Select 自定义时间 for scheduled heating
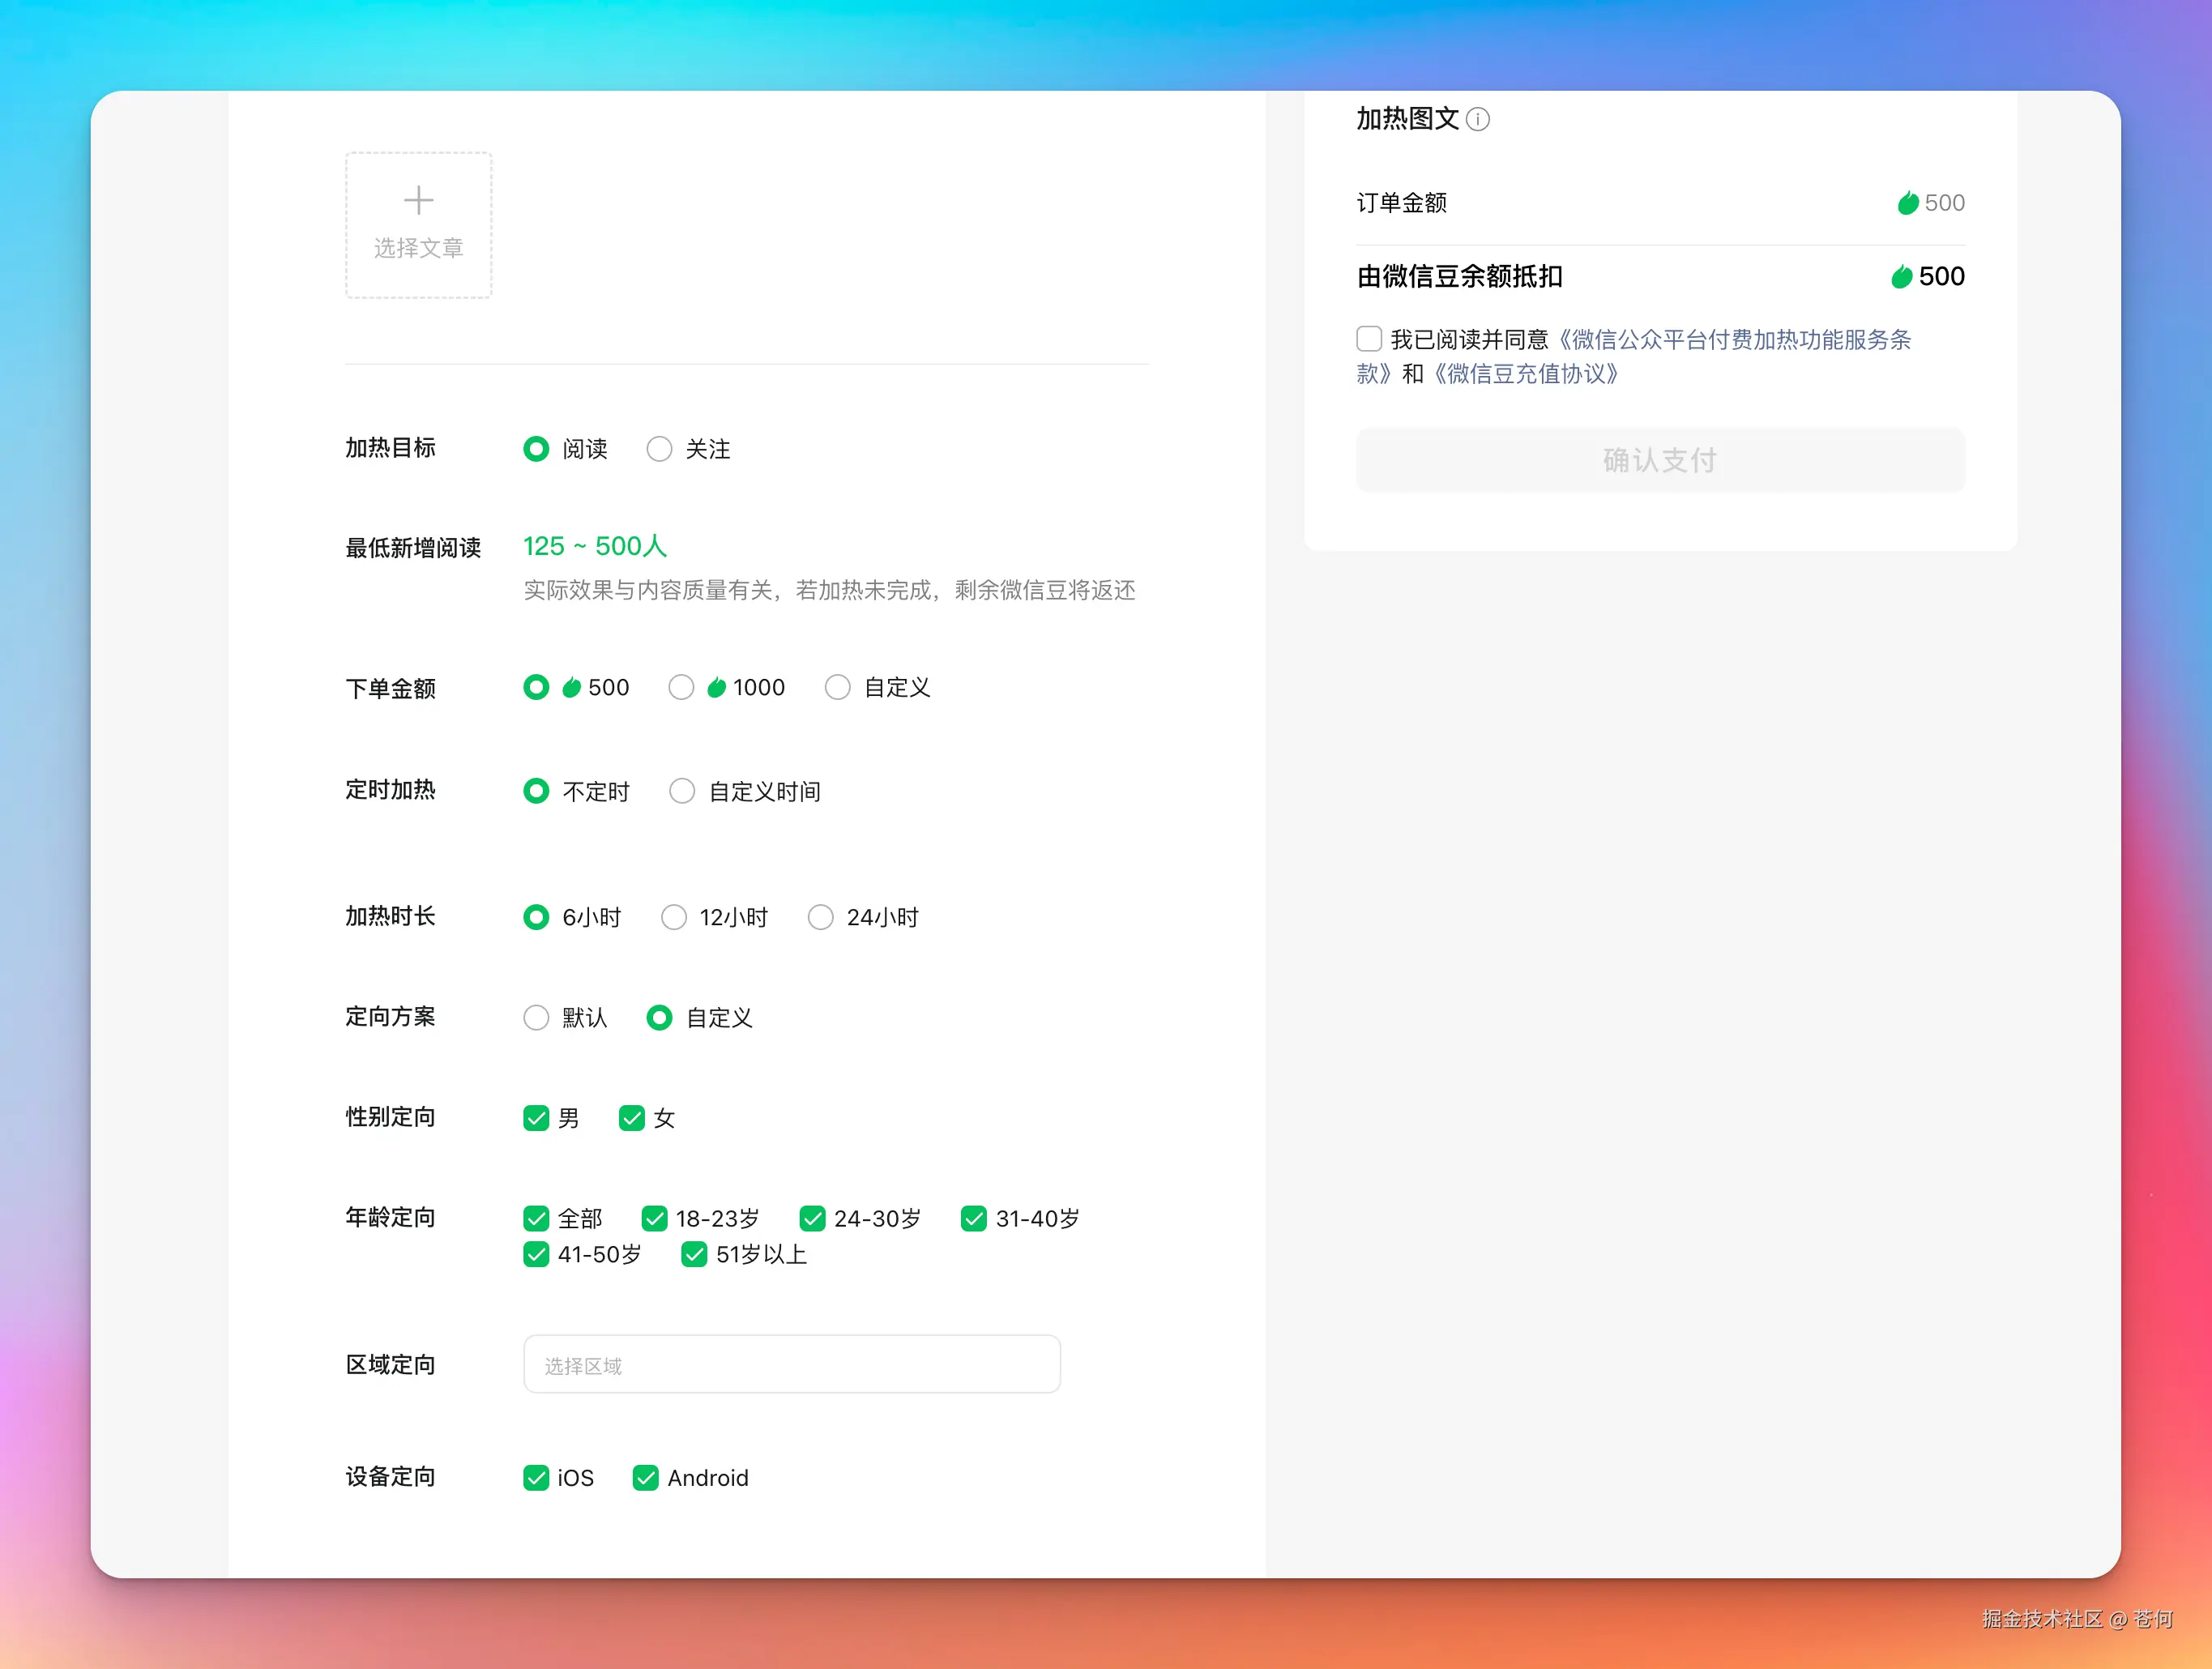This screenshot has width=2212, height=1669. click(x=682, y=791)
